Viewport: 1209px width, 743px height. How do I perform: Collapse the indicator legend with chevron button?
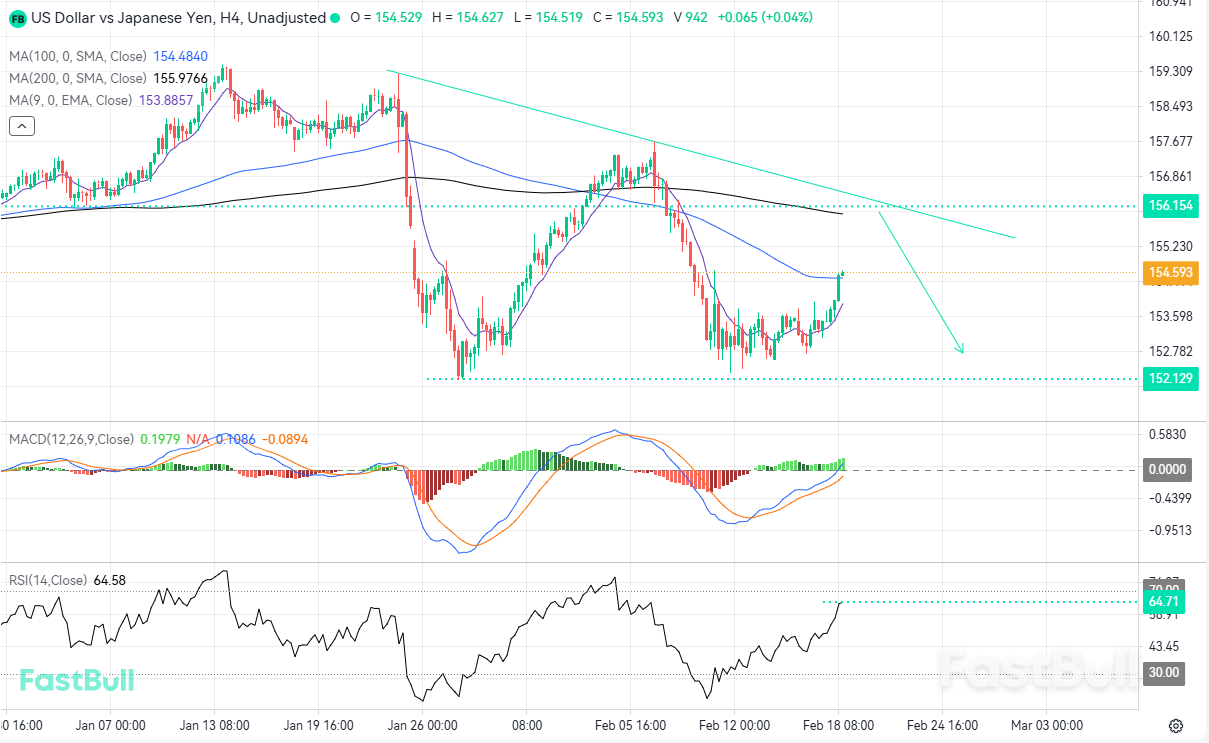[x=22, y=126]
